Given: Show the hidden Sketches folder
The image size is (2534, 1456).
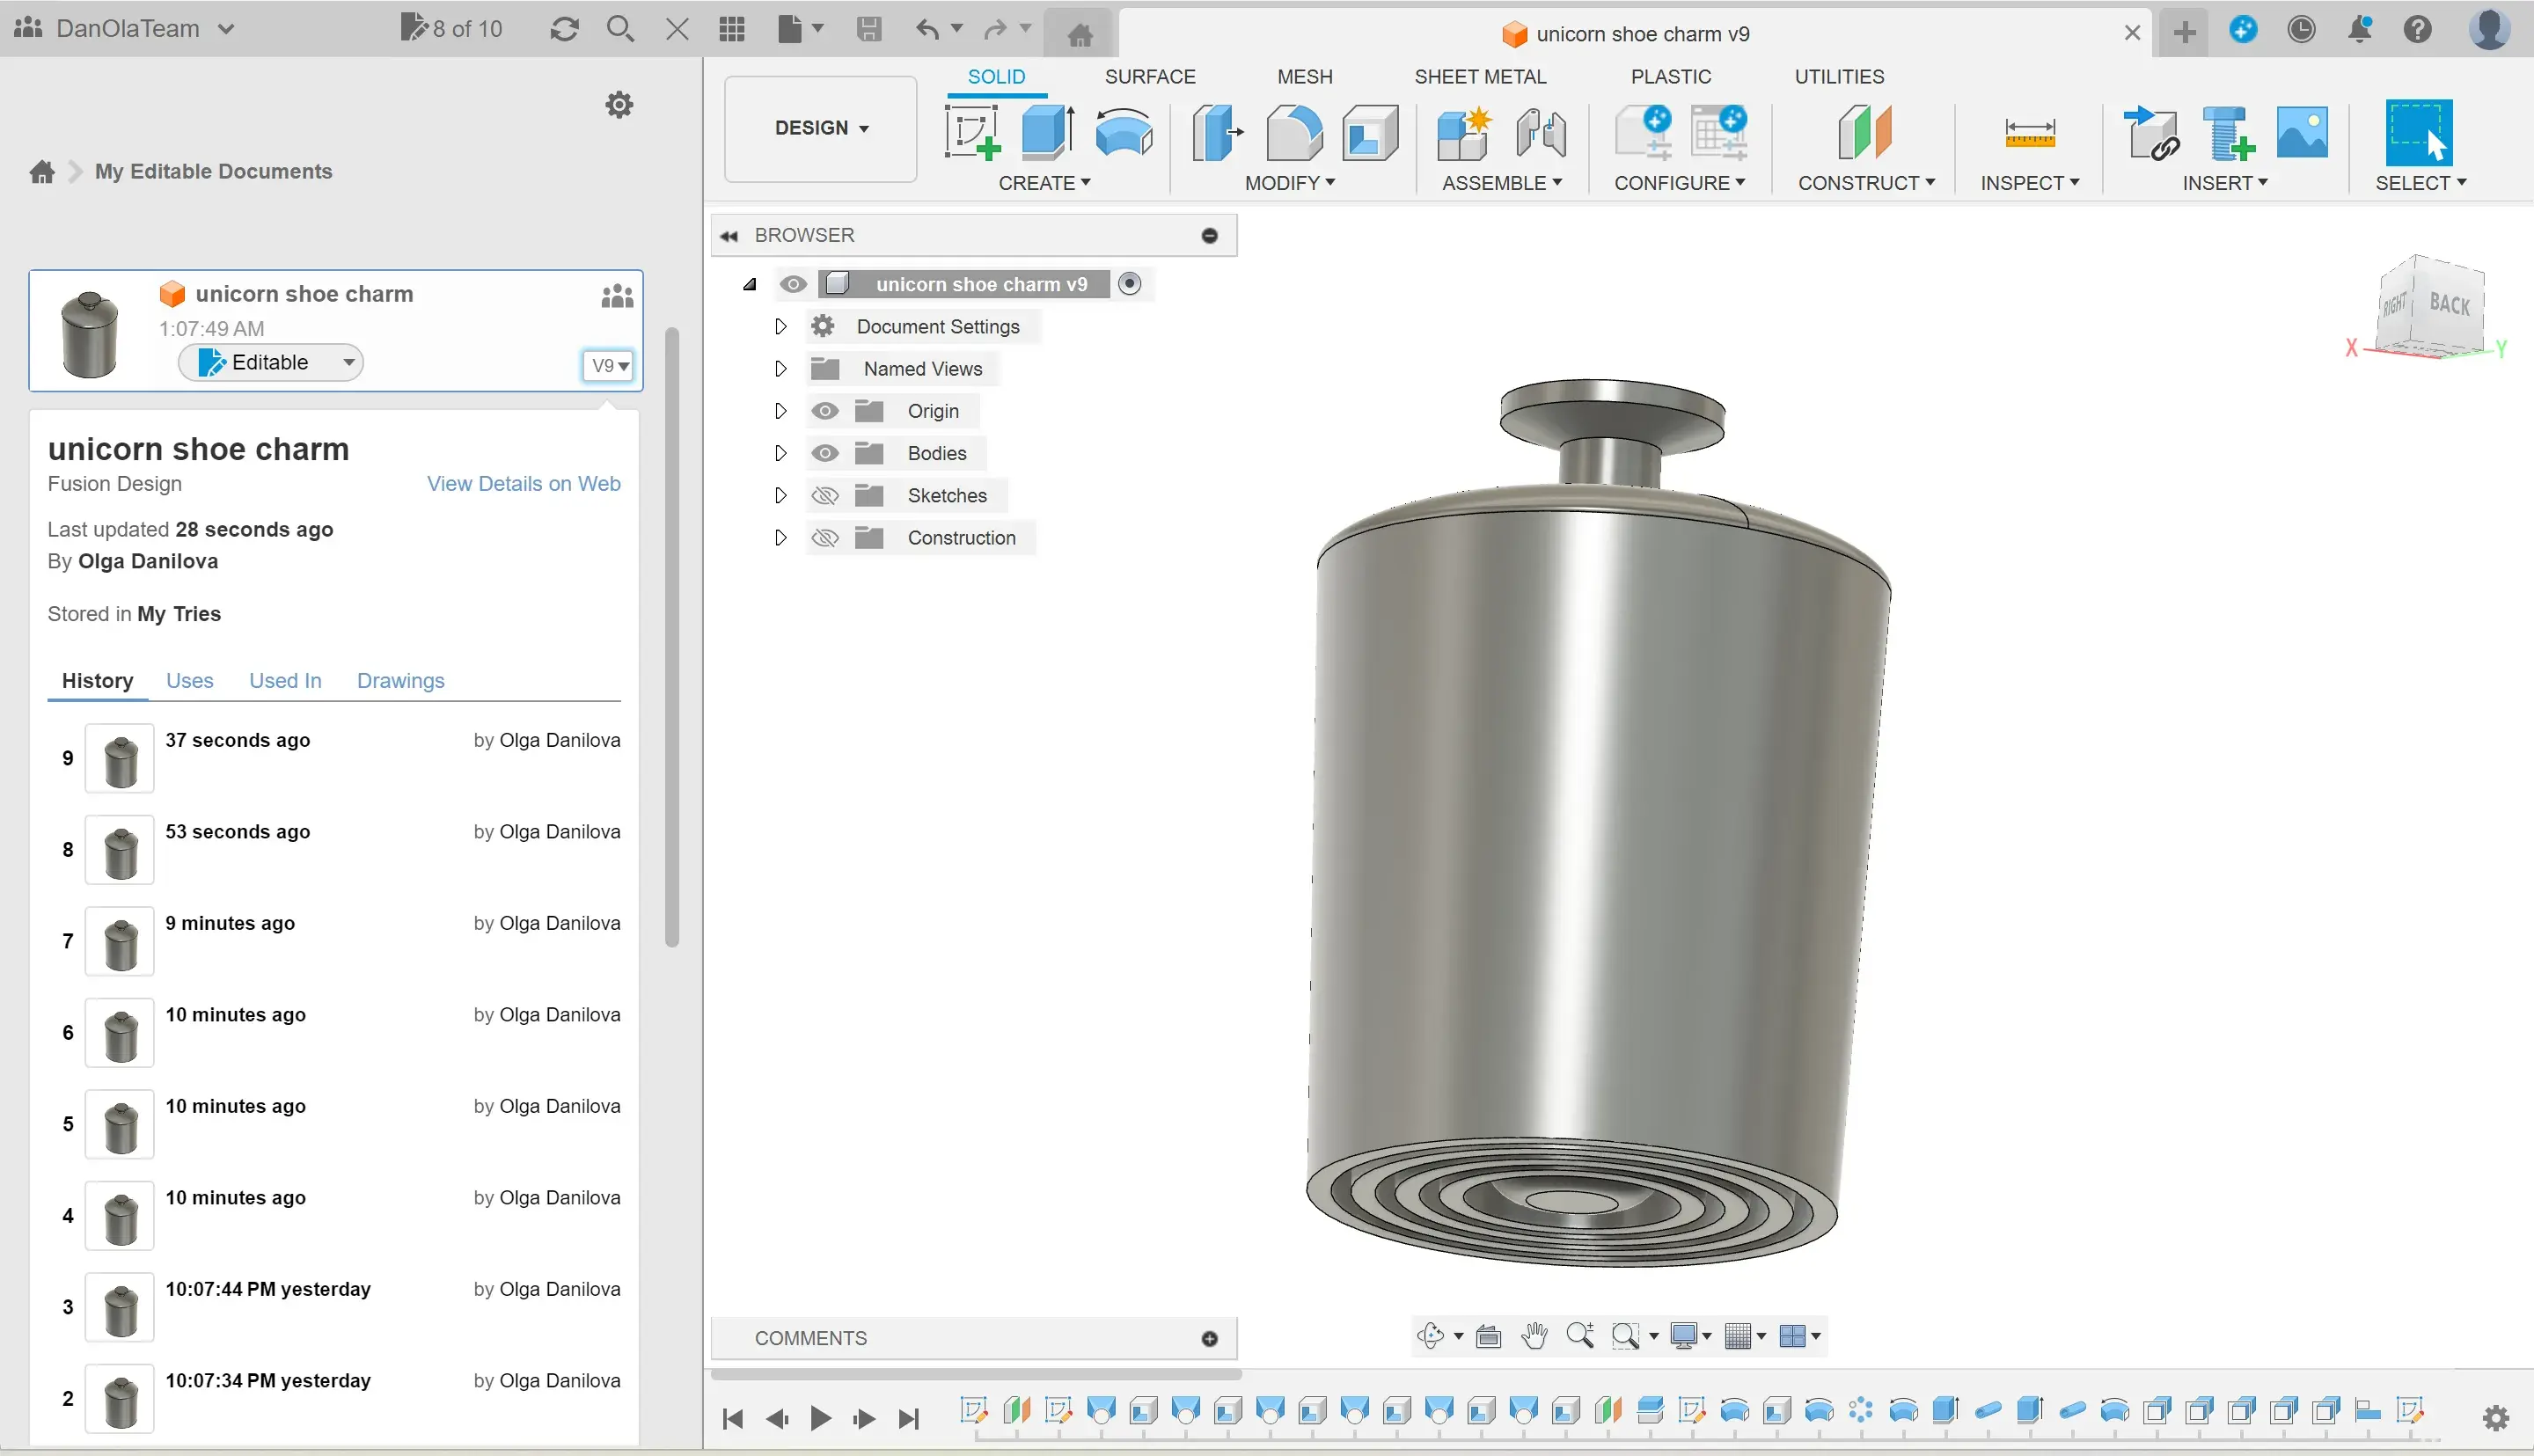Looking at the screenshot, I should pos(824,495).
